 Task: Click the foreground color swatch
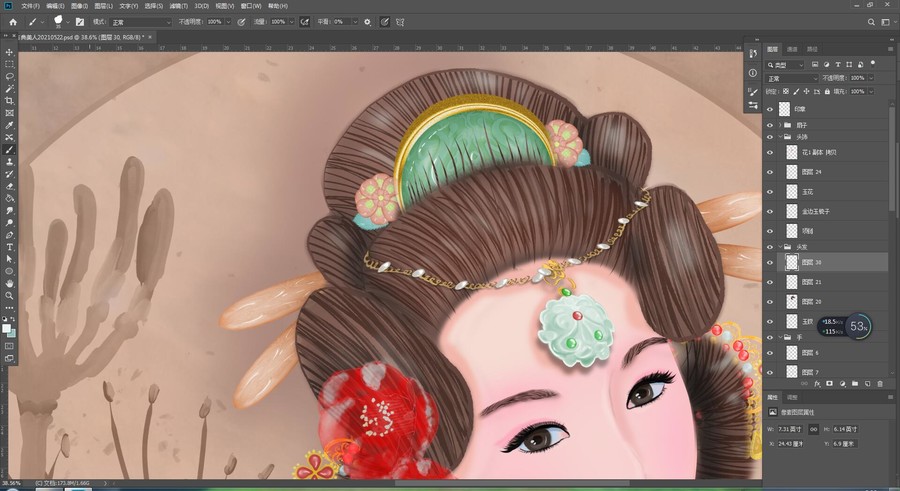pos(6,329)
